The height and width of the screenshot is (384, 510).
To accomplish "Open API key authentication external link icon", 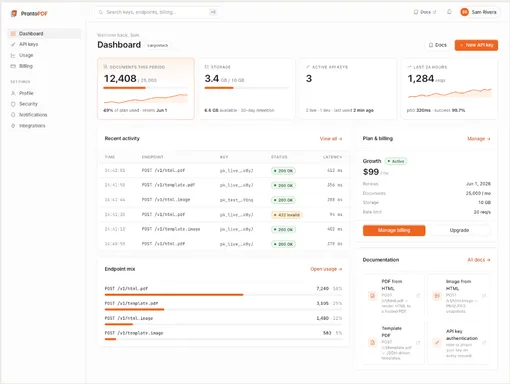I will click(484, 342).
